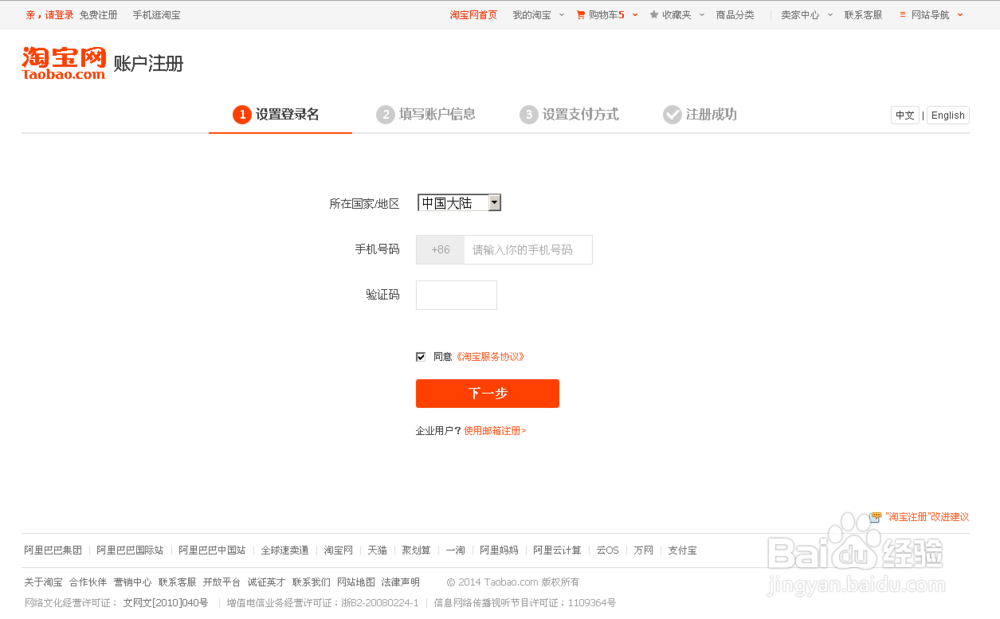Click the step 1 设置登录名 circle
Image resolution: width=1000 pixels, height=619 pixels.
click(243, 114)
